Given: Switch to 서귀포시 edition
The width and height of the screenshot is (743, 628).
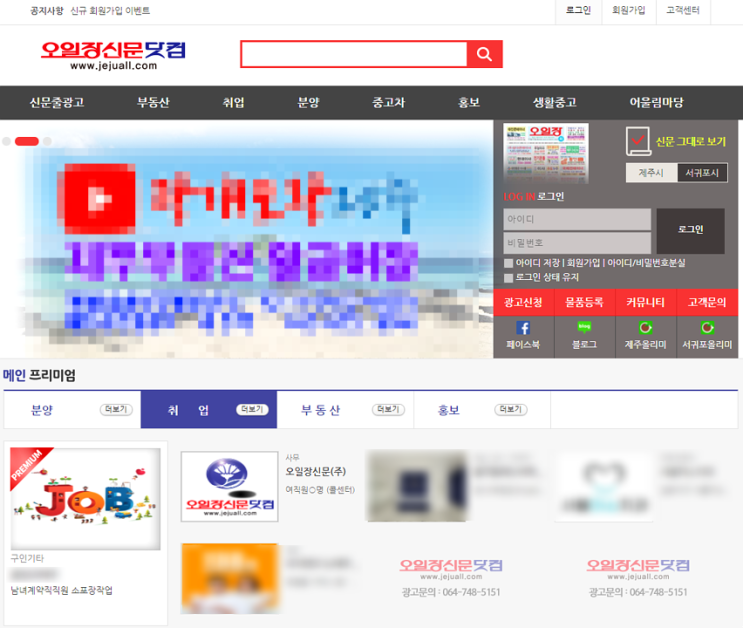Looking at the screenshot, I should 702,173.
